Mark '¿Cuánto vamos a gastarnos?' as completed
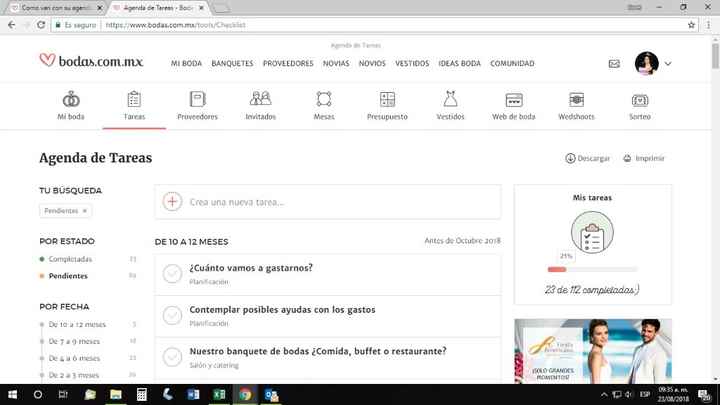The image size is (720, 405). point(172,273)
